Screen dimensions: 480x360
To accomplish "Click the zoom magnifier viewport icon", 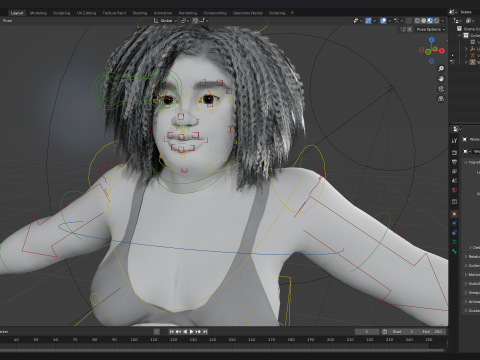I will 441,69.
